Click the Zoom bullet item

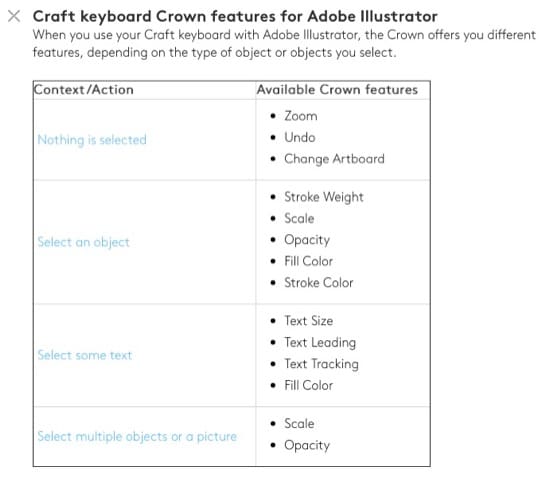[x=301, y=116]
